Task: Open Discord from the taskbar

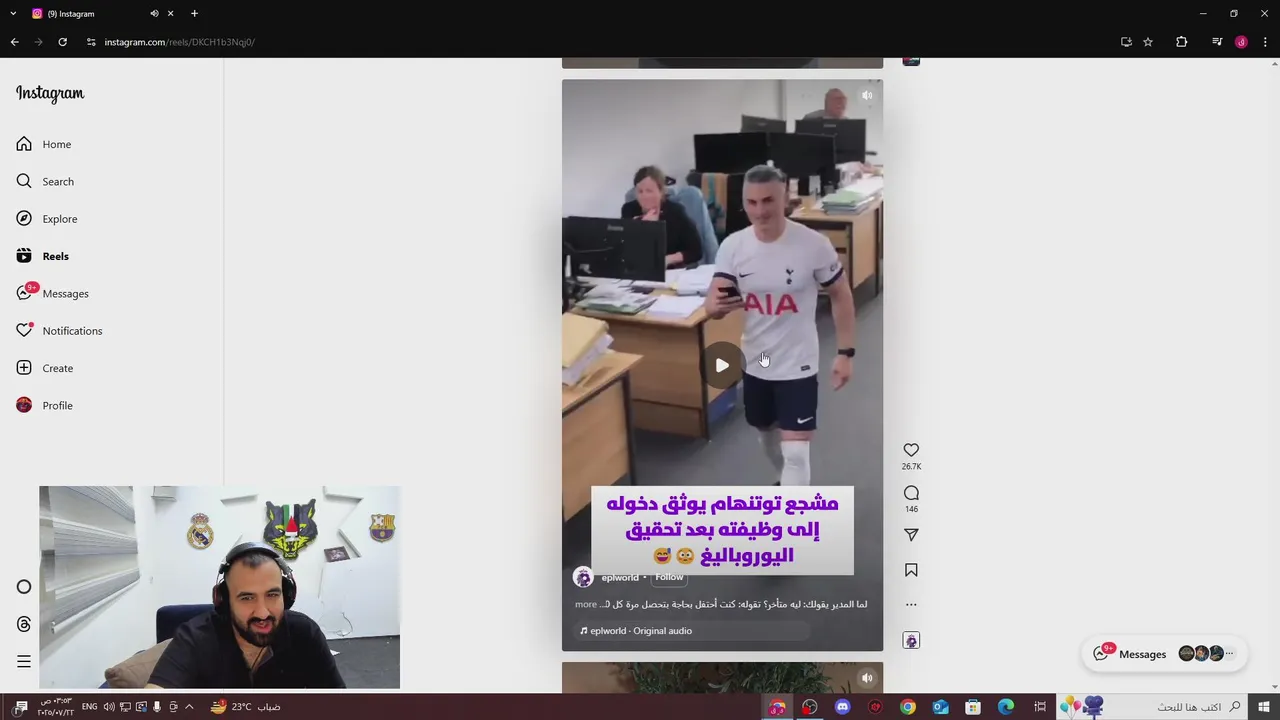Action: [x=842, y=707]
